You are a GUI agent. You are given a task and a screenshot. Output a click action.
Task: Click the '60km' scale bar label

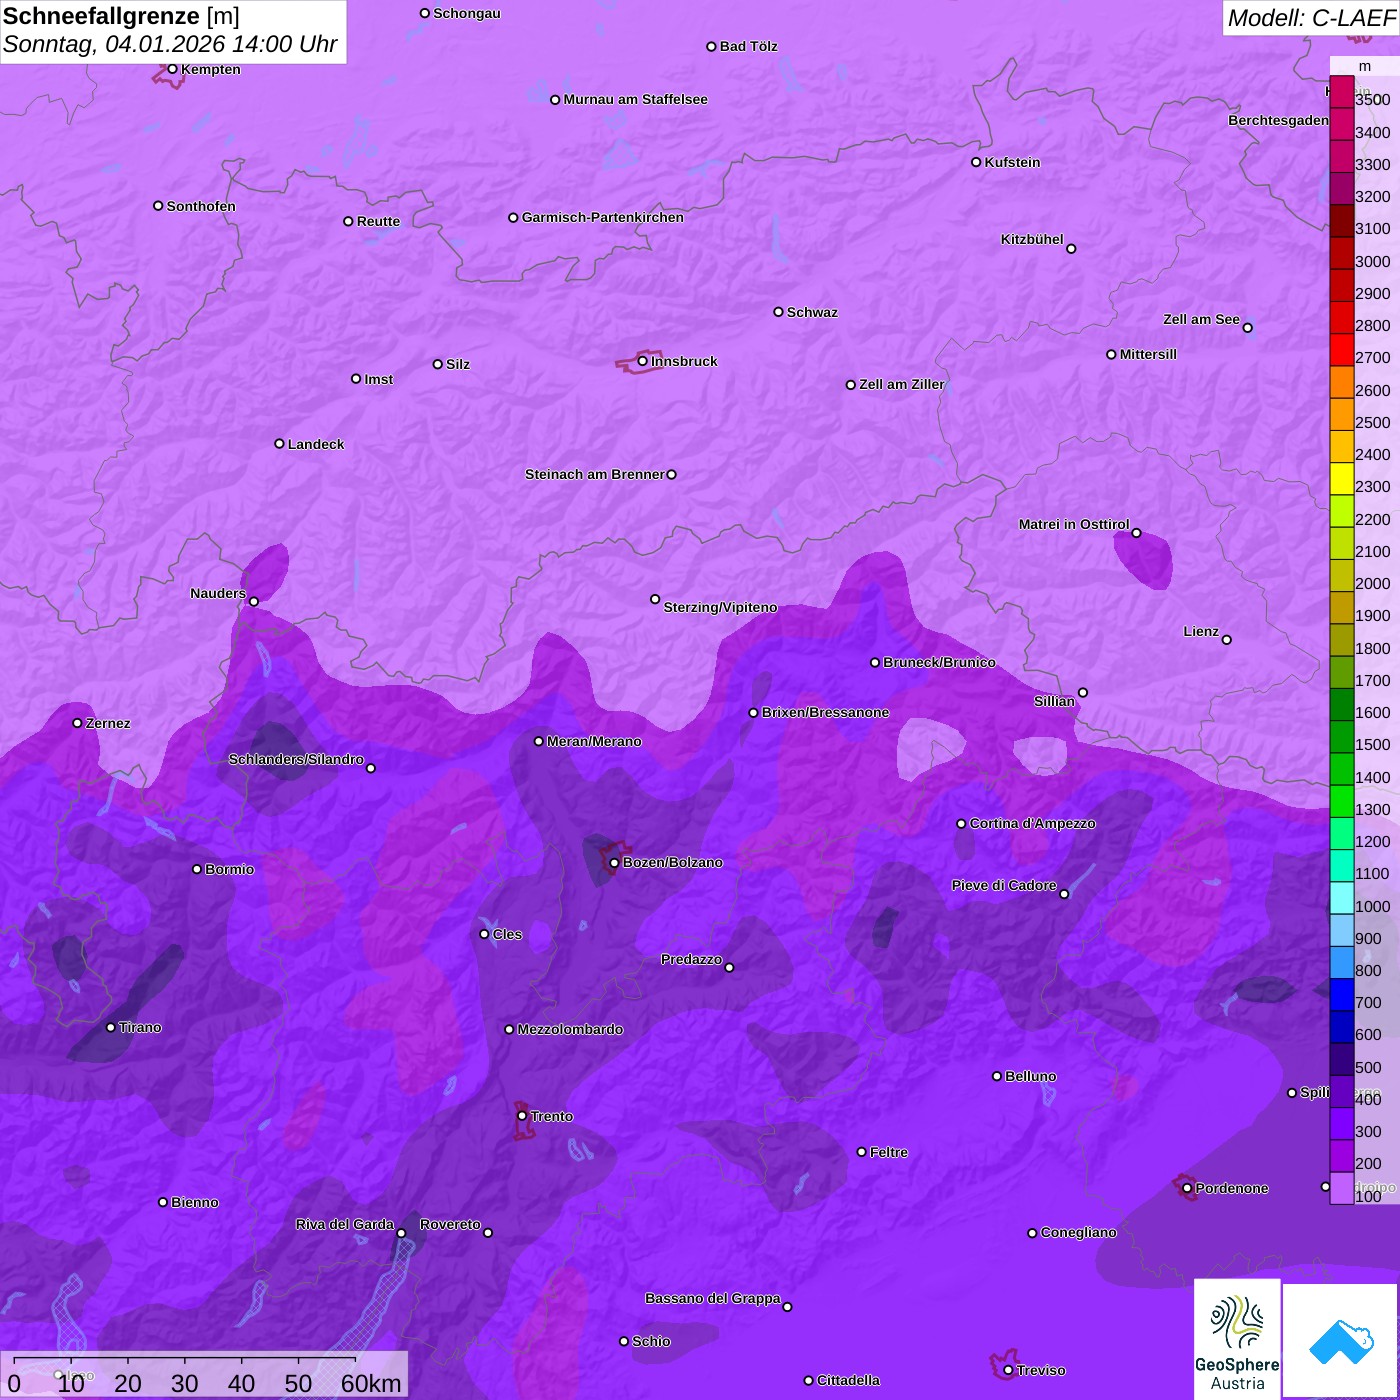371,1383
